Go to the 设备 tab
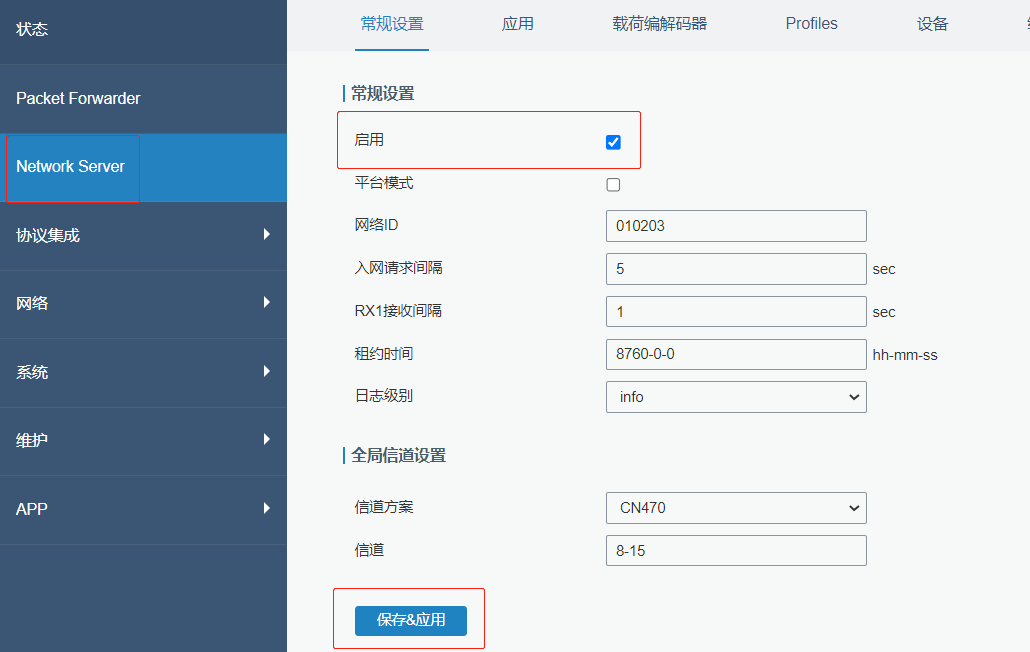The image size is (1030, 652). tap(932, 24)
